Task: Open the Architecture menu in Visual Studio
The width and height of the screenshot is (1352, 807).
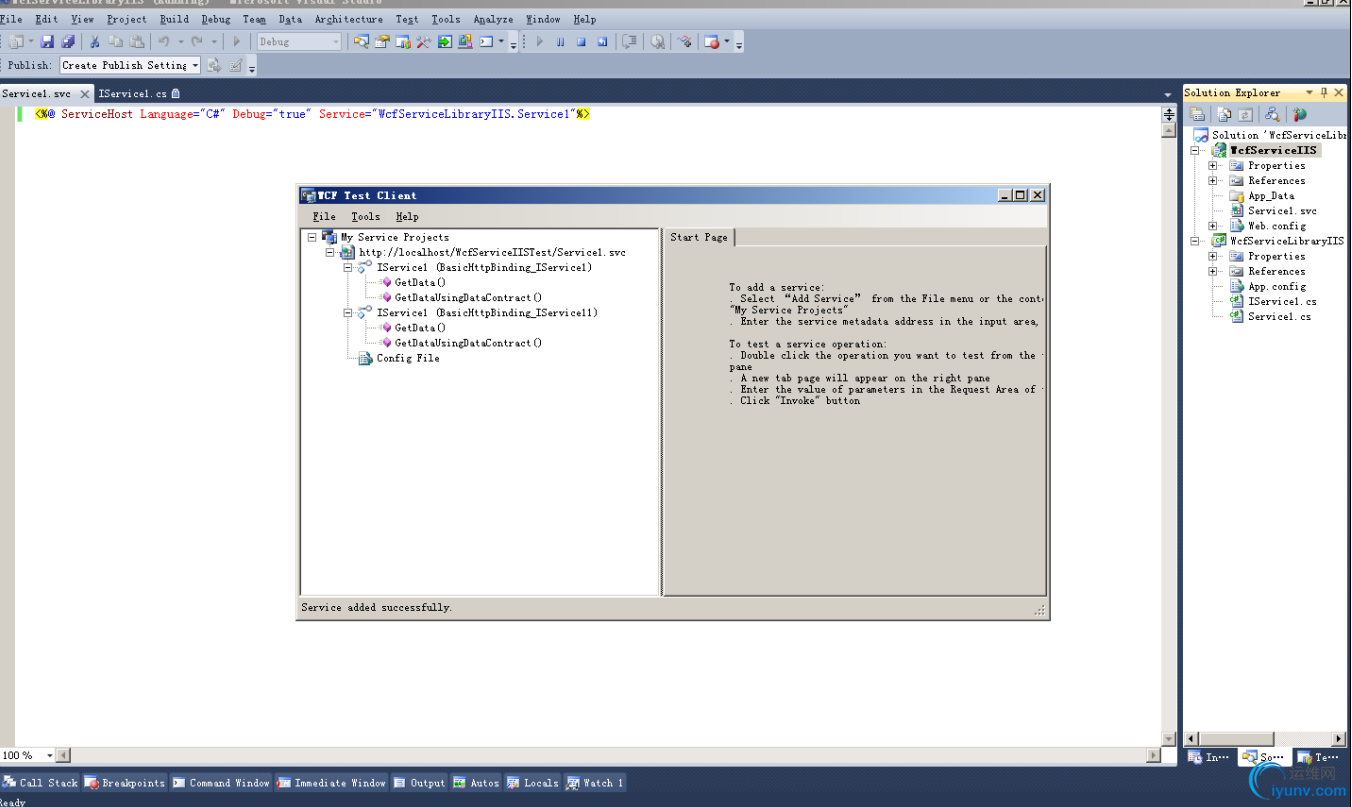Action: (348, 19)
